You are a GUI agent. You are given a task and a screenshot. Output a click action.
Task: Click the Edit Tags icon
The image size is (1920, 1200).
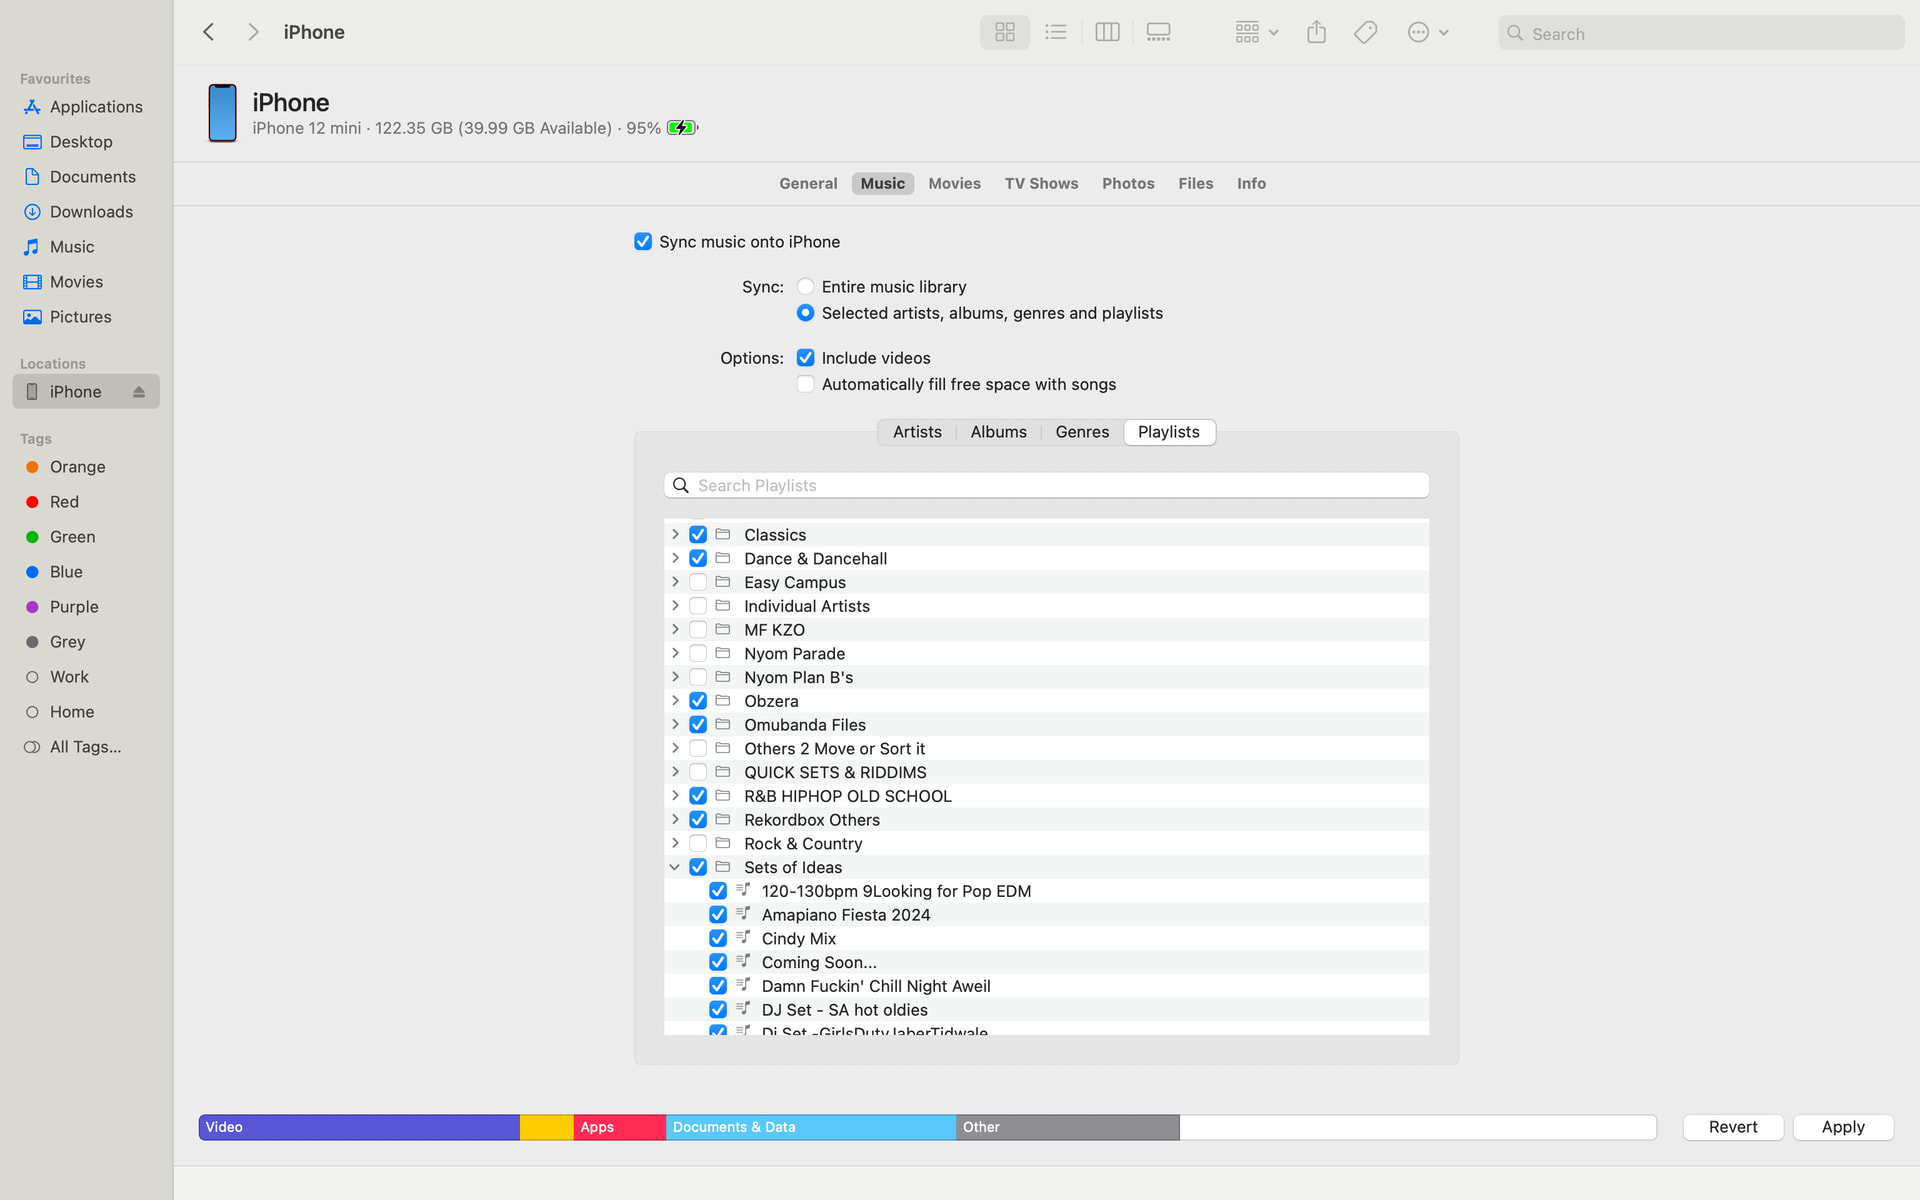tap(1366, 32)
